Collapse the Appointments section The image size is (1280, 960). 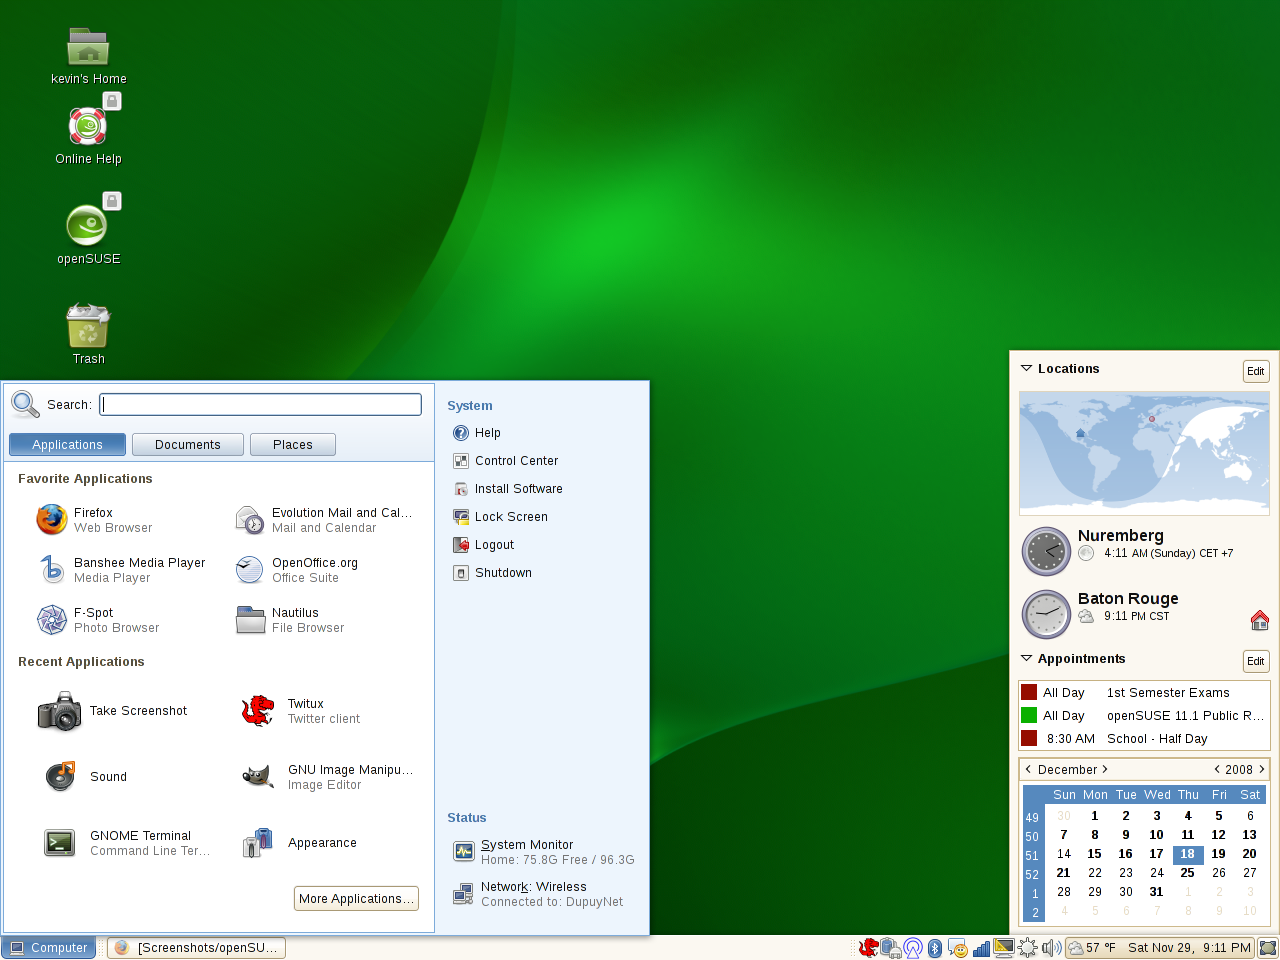click(x=1026, y=659)
